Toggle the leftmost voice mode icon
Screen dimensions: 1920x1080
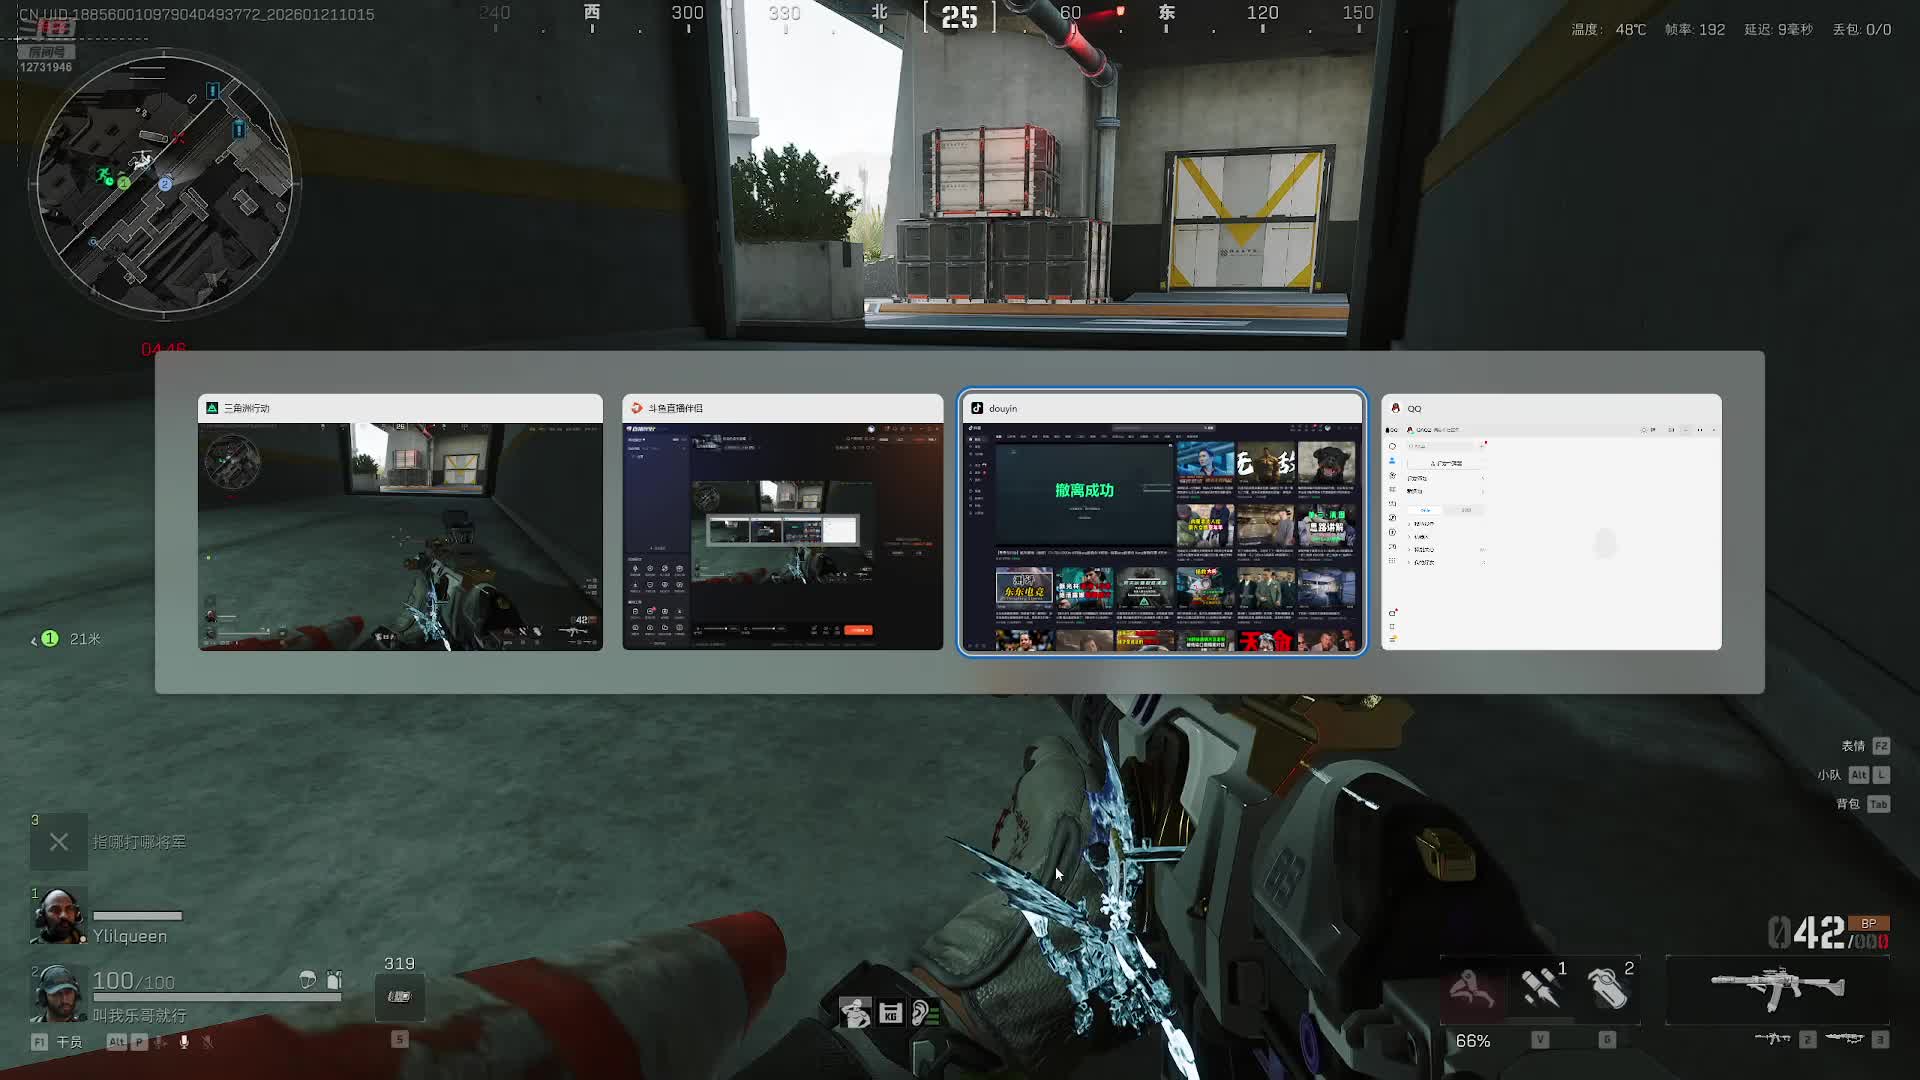click(160, 1042)
